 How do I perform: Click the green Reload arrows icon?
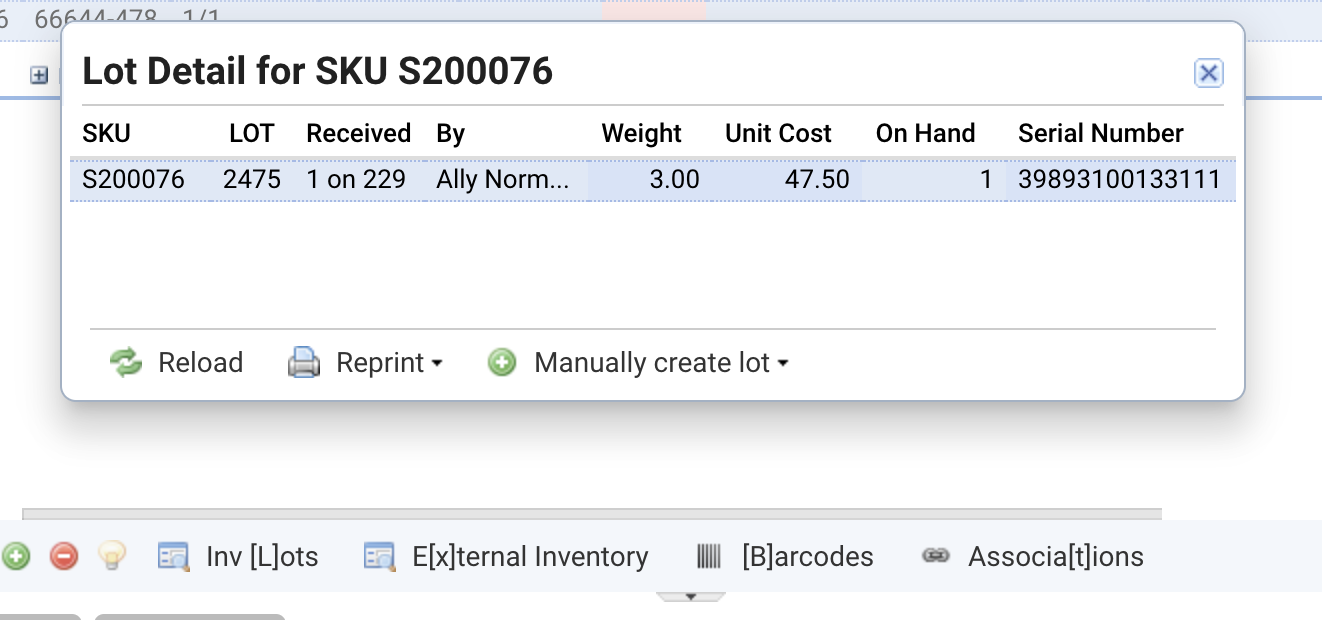(x=126, y=362)
